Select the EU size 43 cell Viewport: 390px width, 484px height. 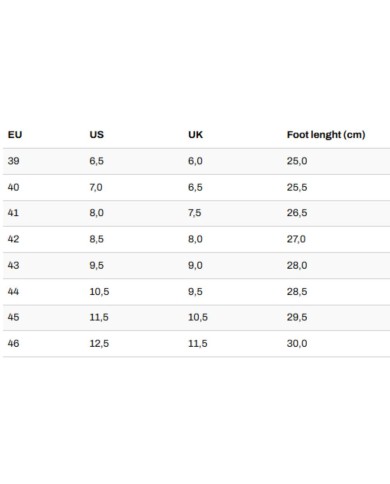click(x=13, y=265)
